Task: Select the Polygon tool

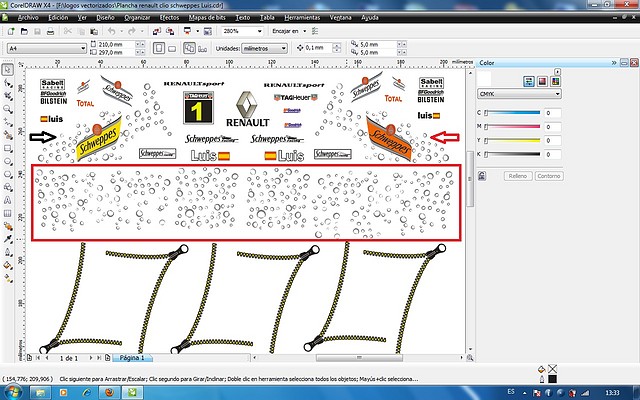Action: [7, 174]
